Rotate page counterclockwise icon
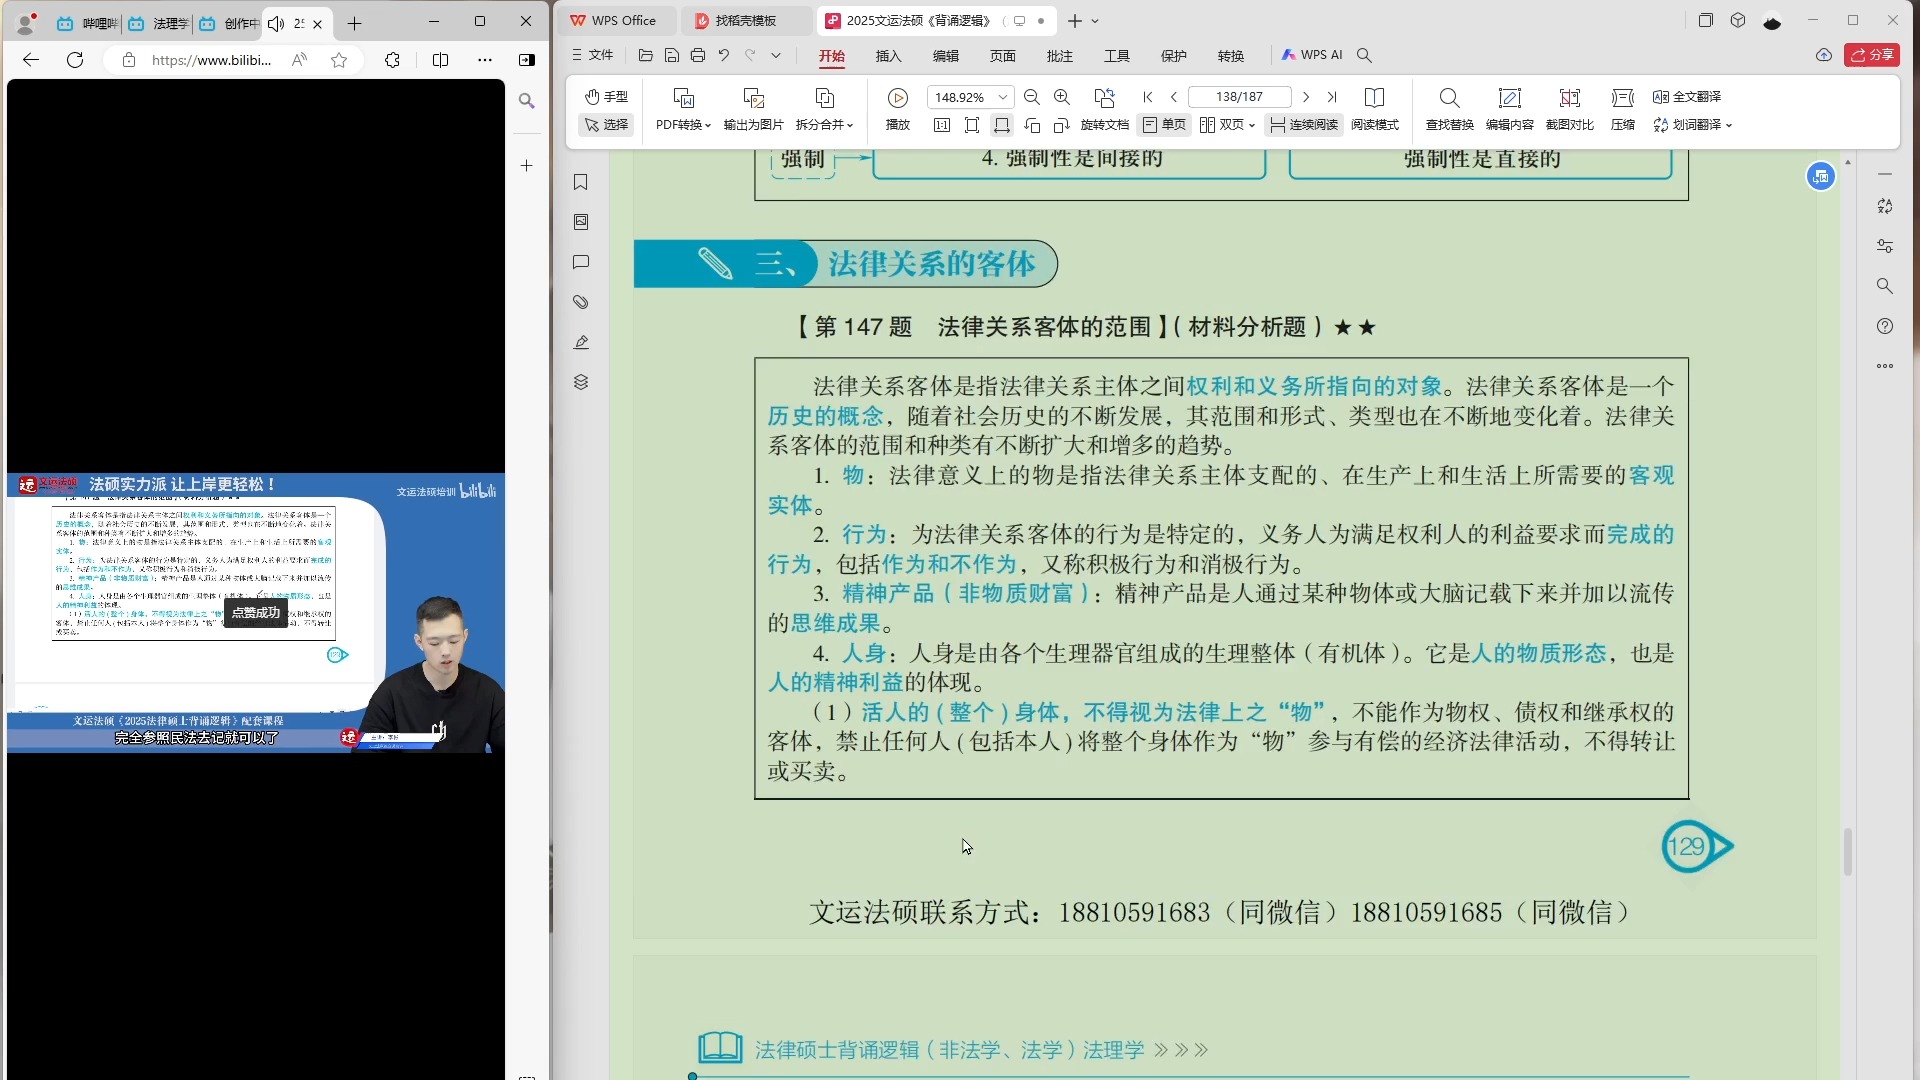1920x1080 pixels. pos(1032,125)
